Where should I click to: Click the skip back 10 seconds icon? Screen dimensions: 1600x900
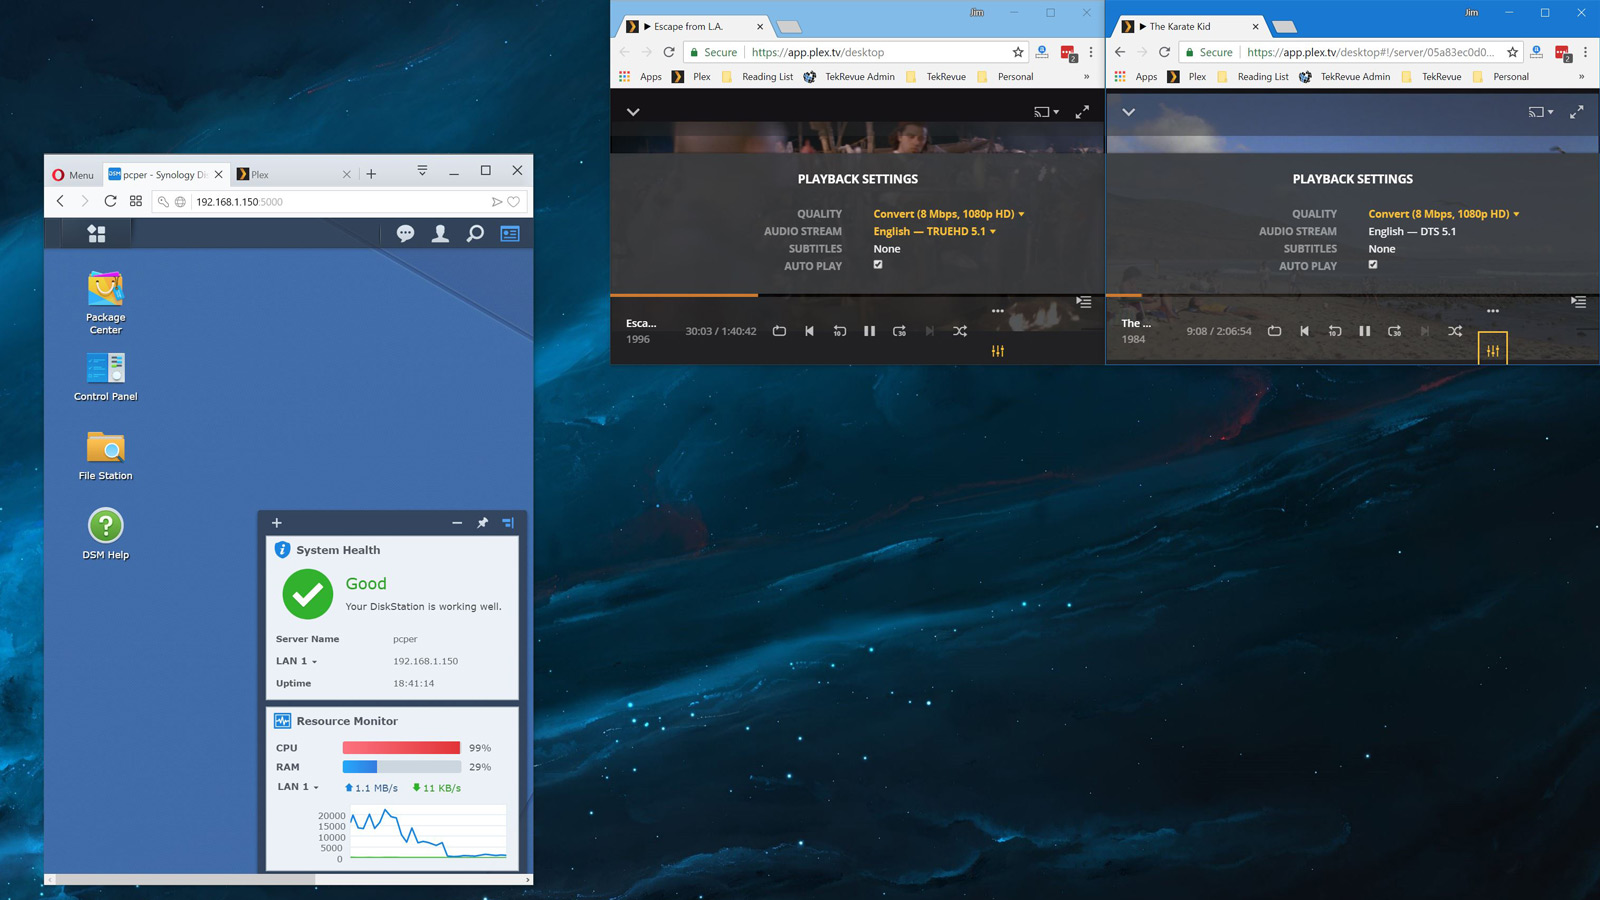coord(839,331)
